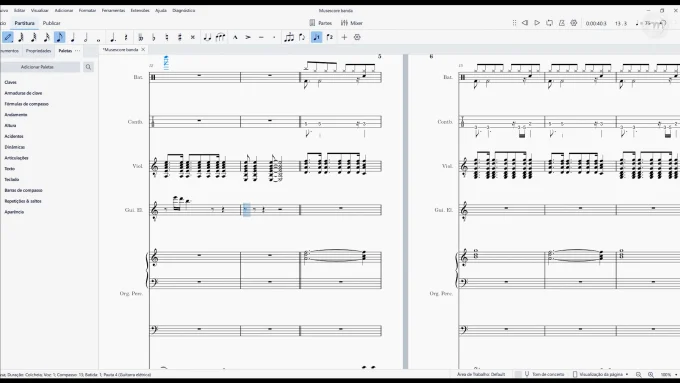Click the playback time display
680x383 pixels.
pos(596,23)
